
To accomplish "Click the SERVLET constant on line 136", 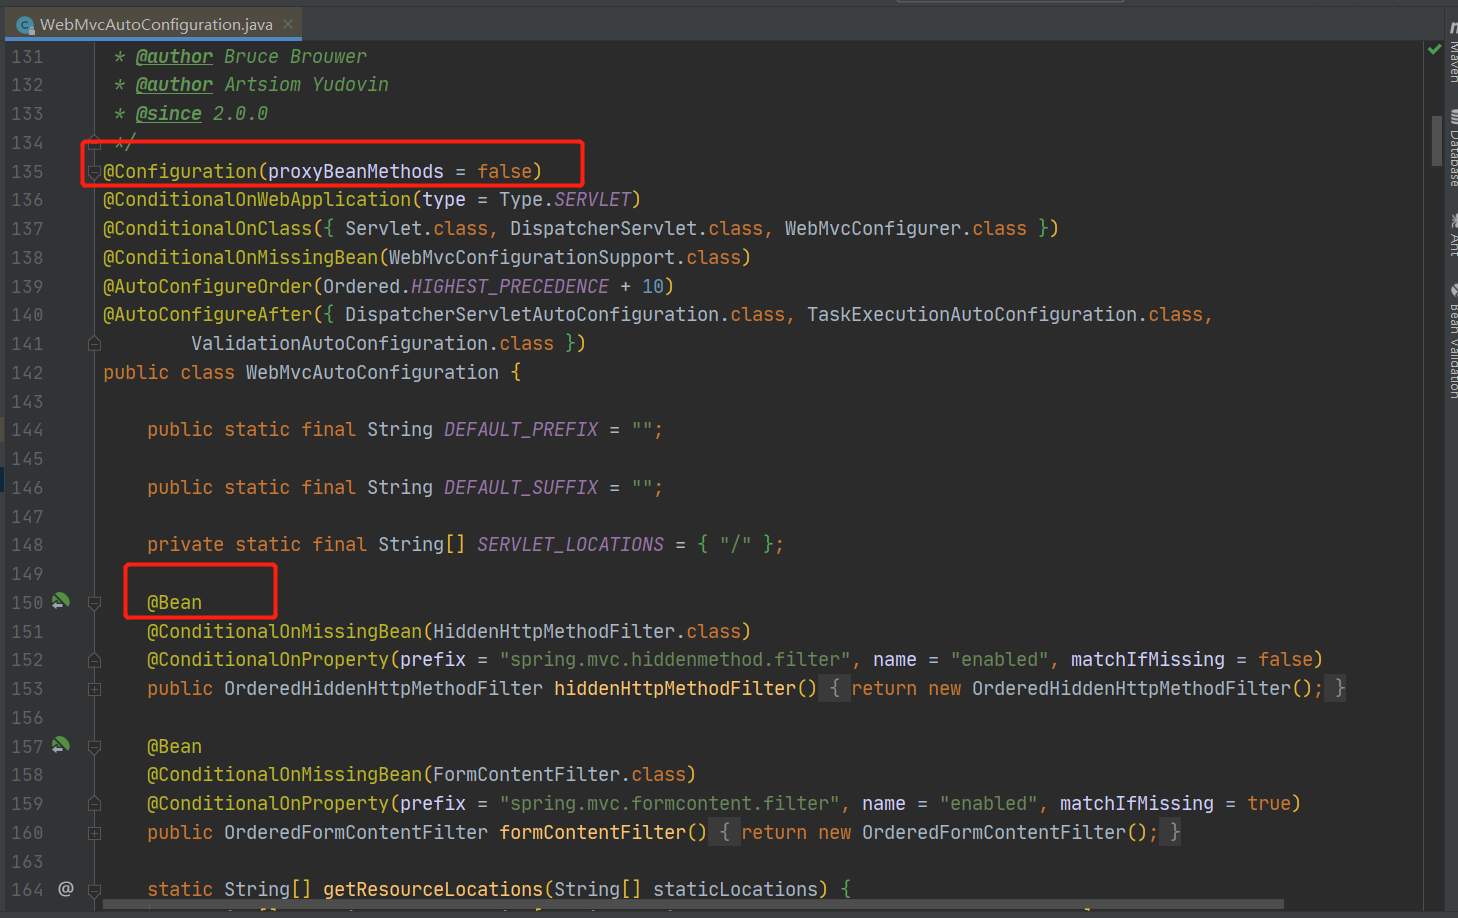I will 593,199.
